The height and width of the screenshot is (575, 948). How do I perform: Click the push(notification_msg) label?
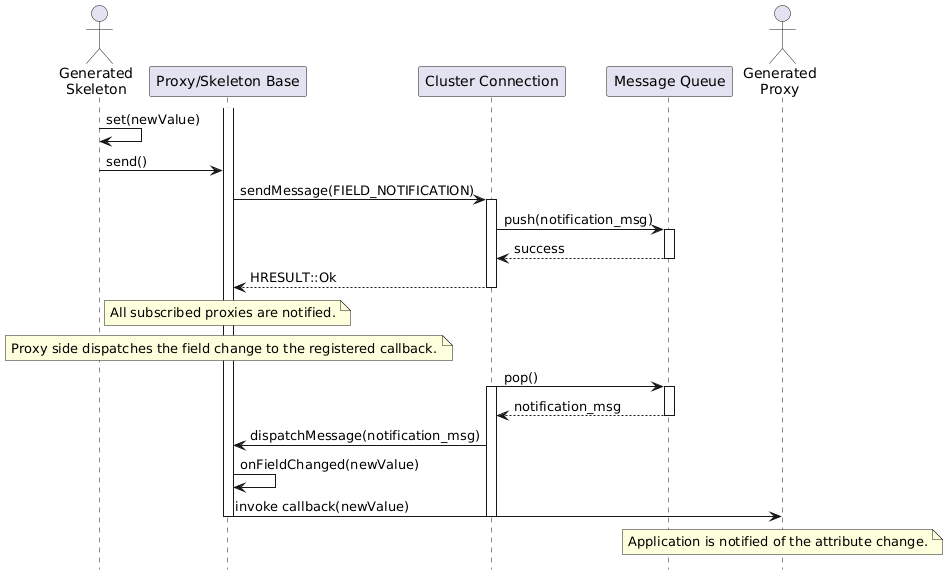coord(578,220)
